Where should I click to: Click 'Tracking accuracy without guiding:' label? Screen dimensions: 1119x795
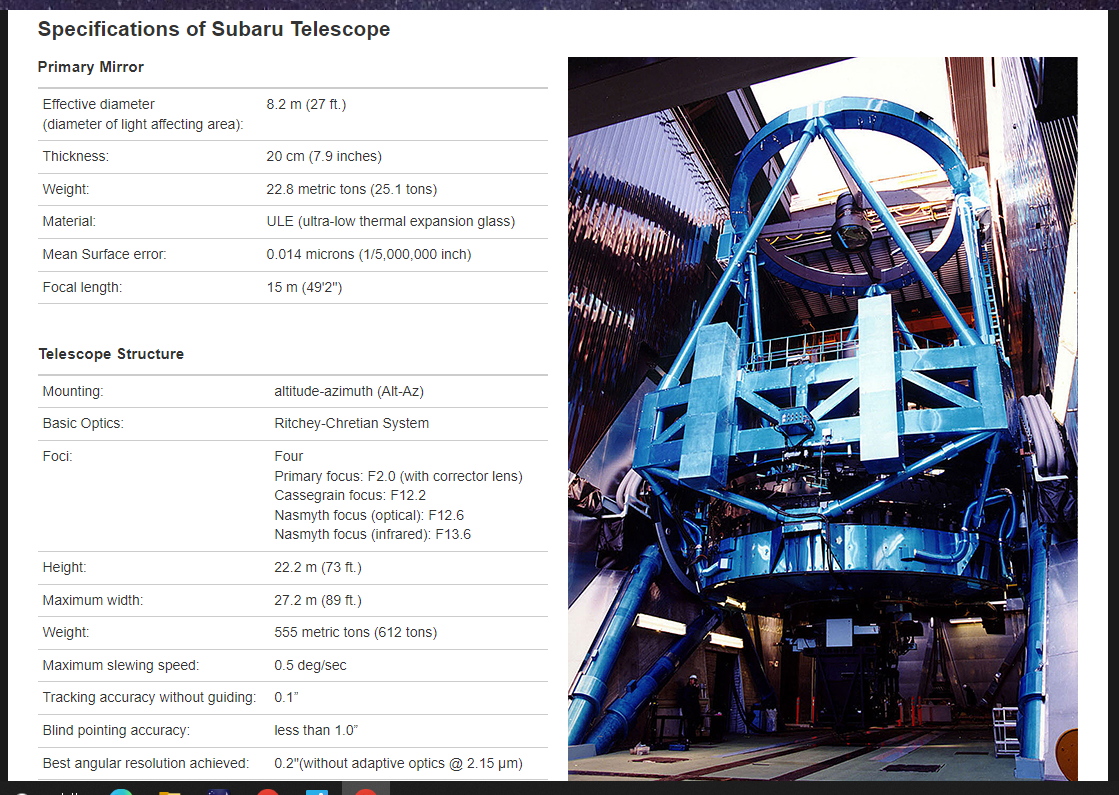(x=149, y=697)
